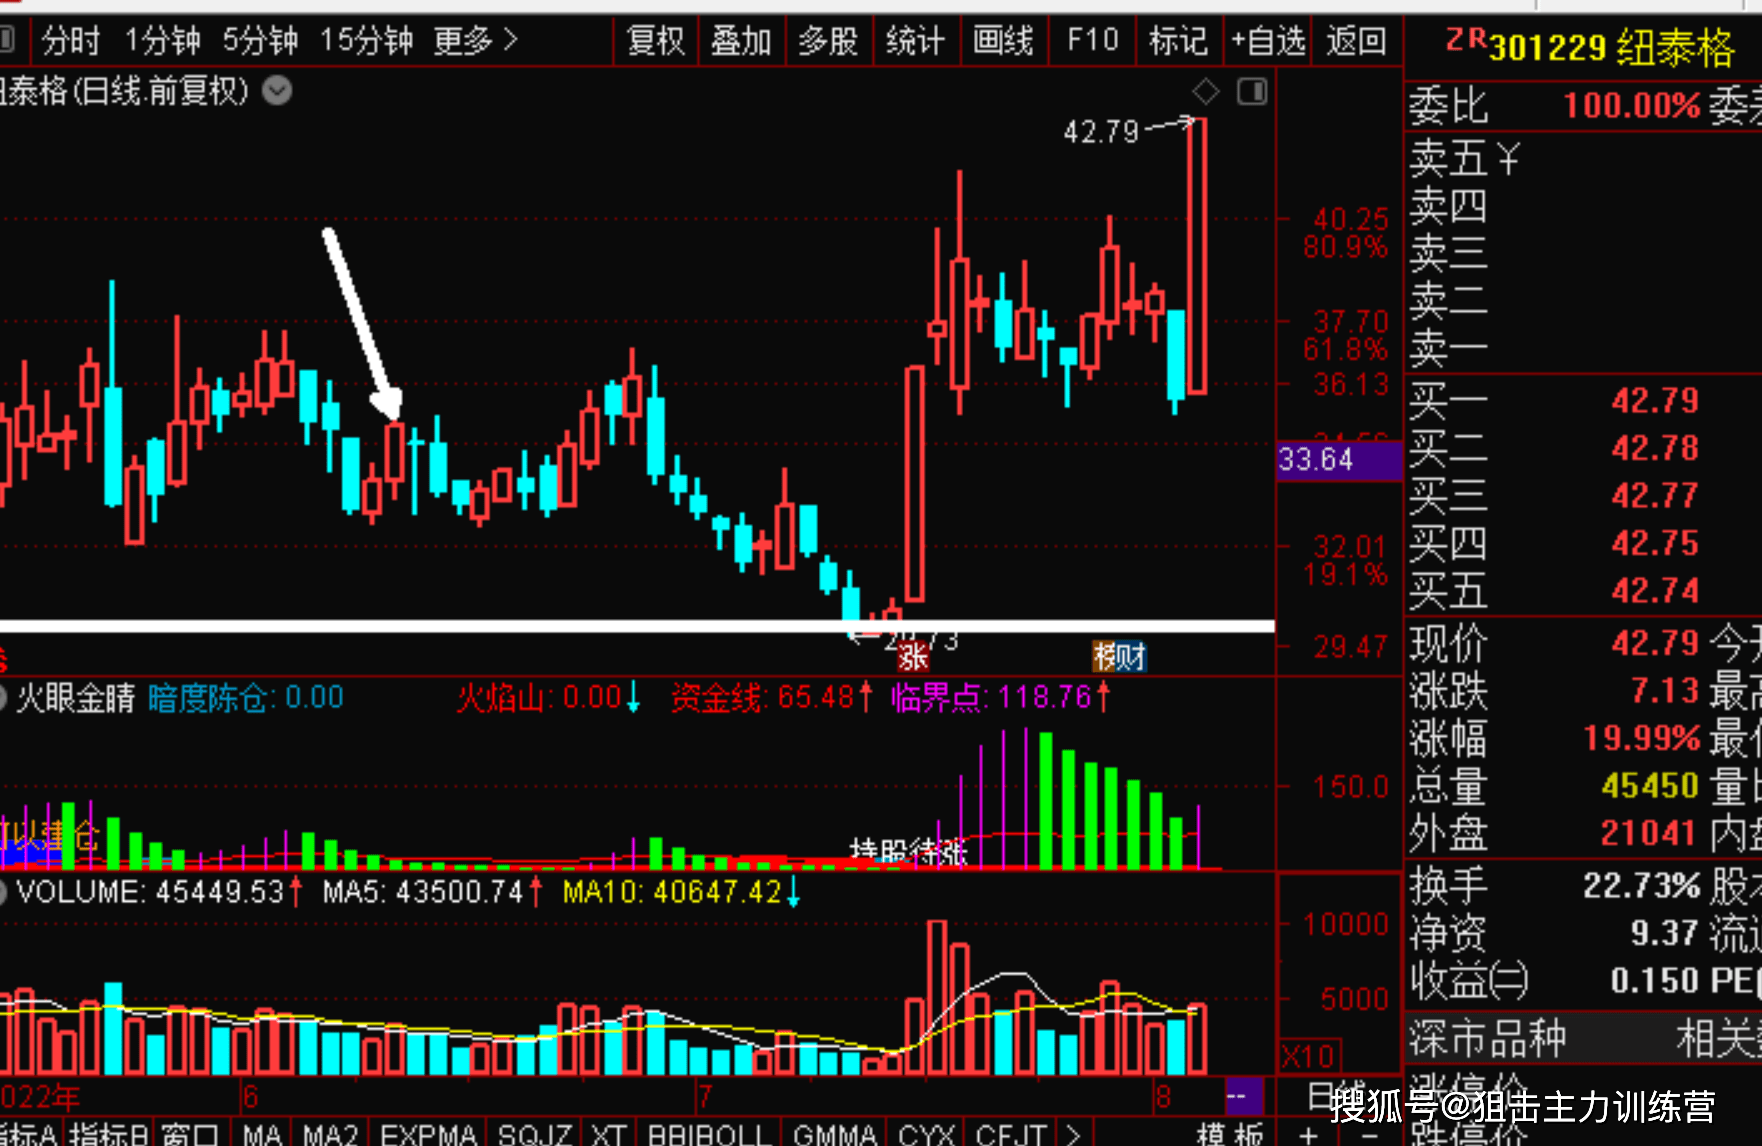The image size is (1762, 1146).
Task: Add stock via +自选 button
Action: tap(1267, 41)
